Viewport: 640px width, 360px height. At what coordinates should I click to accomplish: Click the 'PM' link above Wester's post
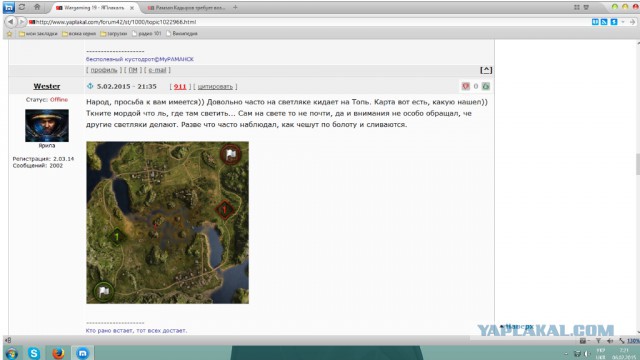pos(133,70)
